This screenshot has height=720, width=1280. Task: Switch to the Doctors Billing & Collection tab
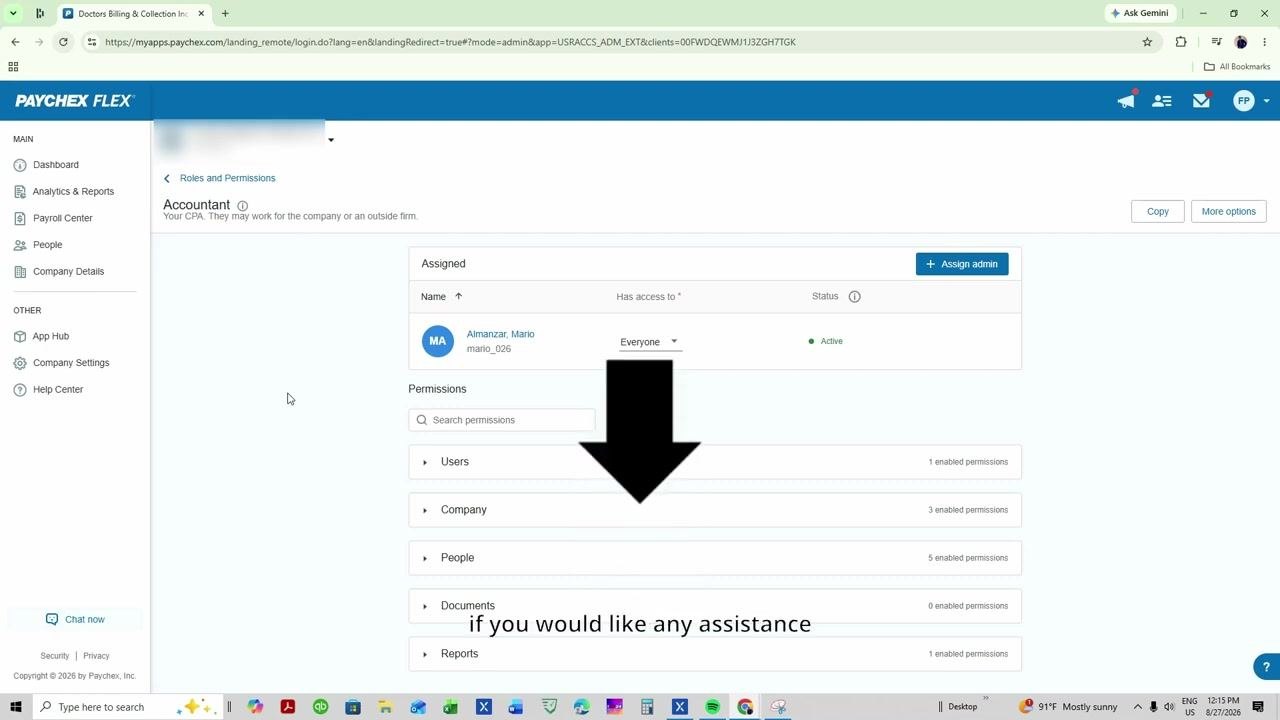(x=132, y=14)
